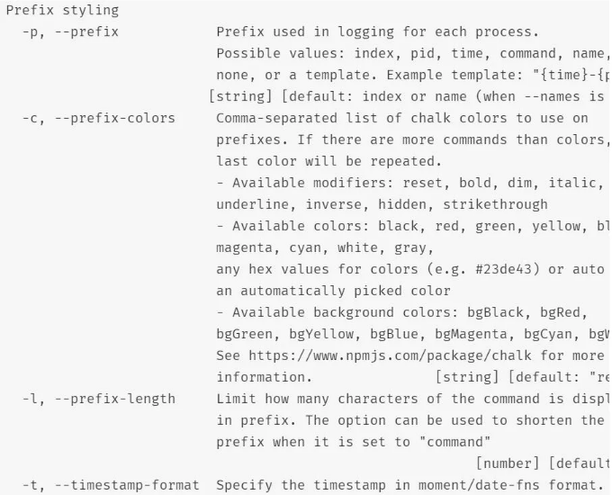This screenshot has width=612, height=495.
Task: Click the quoted word "command"
Action: [x=455, y=442]
